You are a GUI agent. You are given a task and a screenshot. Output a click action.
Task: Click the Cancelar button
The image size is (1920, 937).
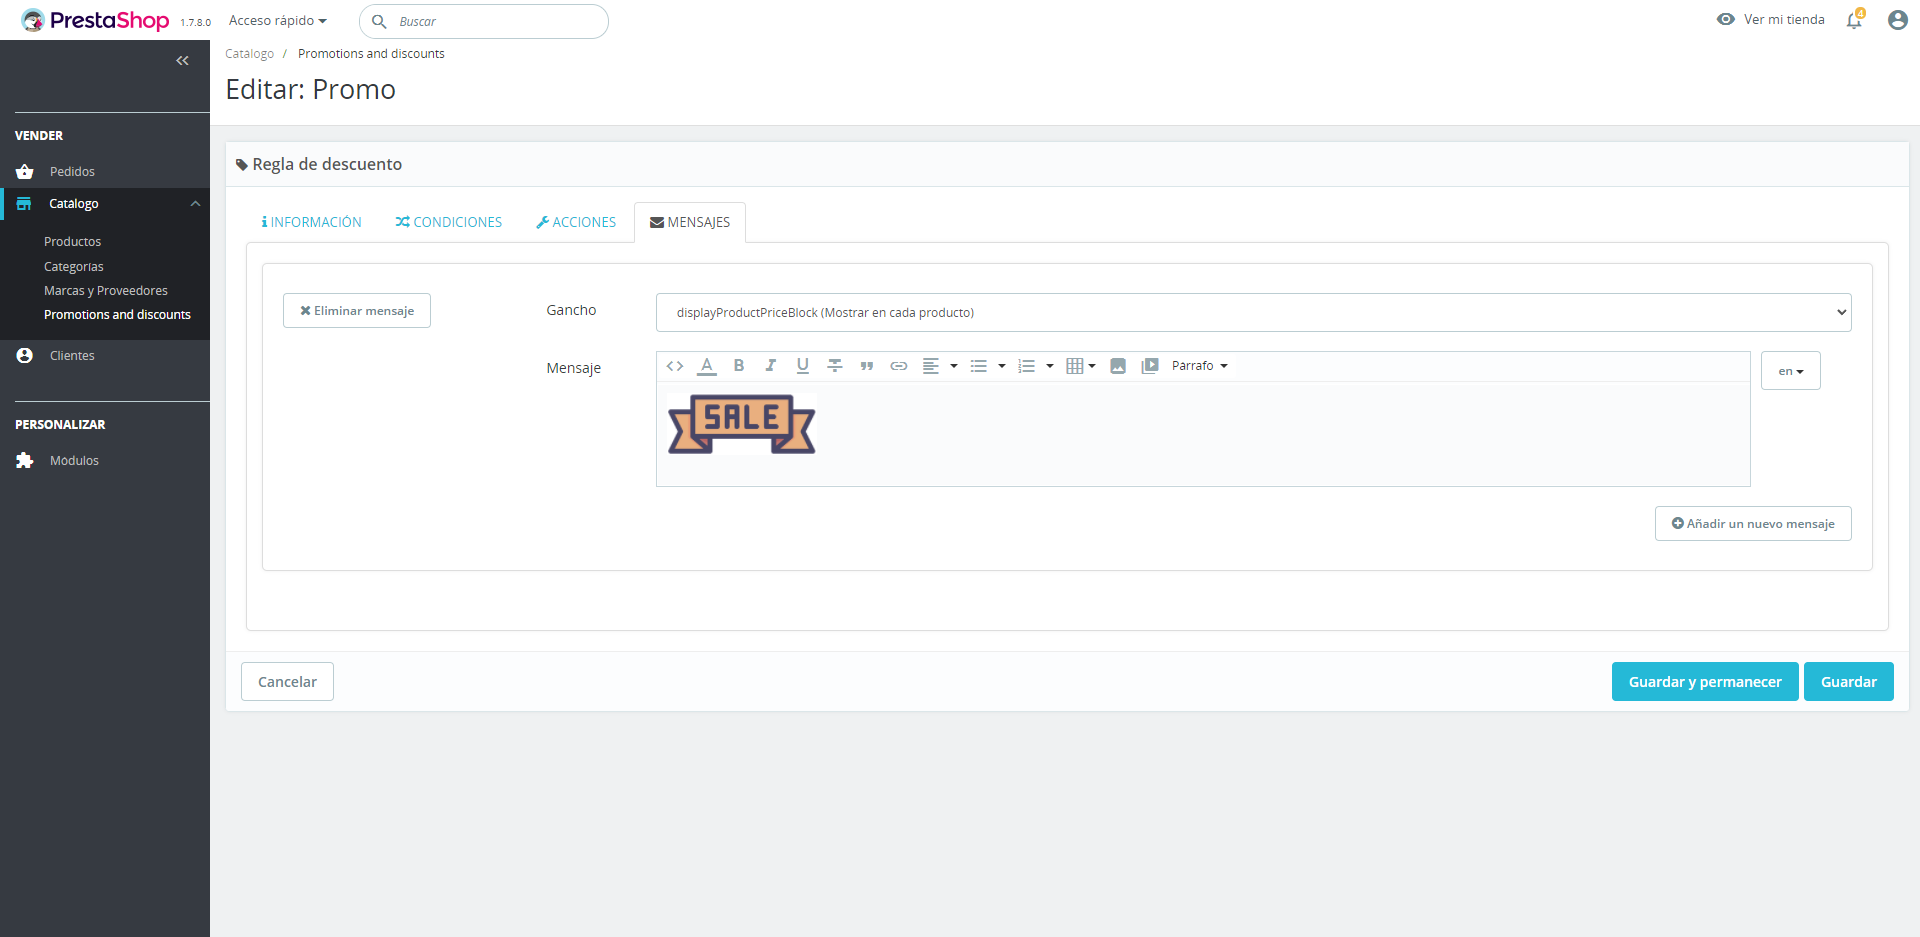(287, 682)
